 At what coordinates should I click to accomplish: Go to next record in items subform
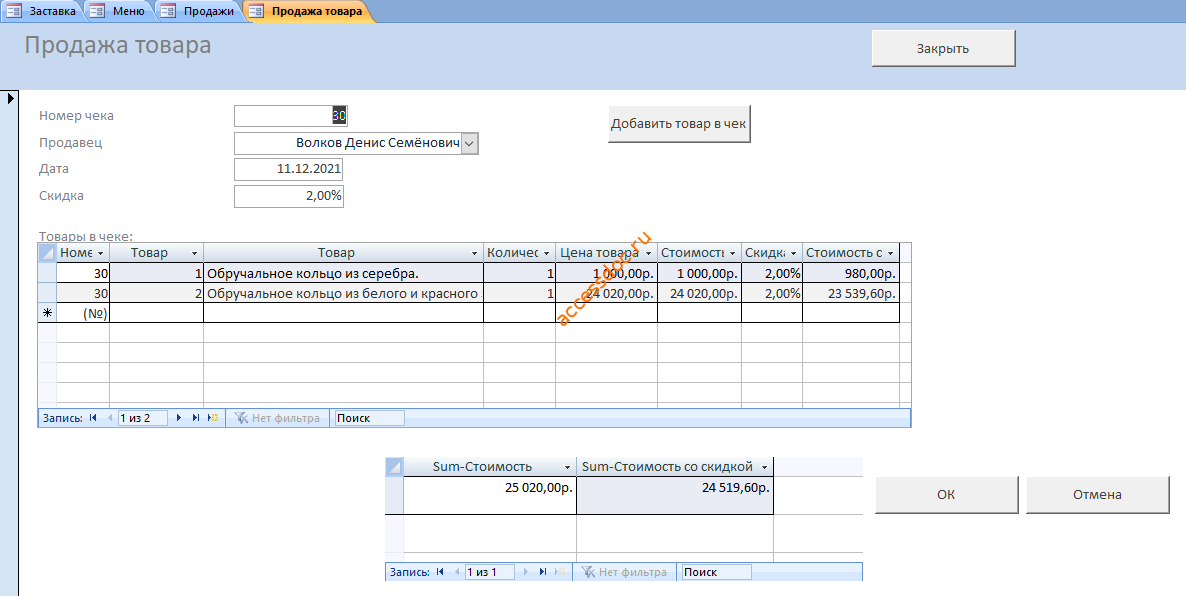(x=179, y=418)
